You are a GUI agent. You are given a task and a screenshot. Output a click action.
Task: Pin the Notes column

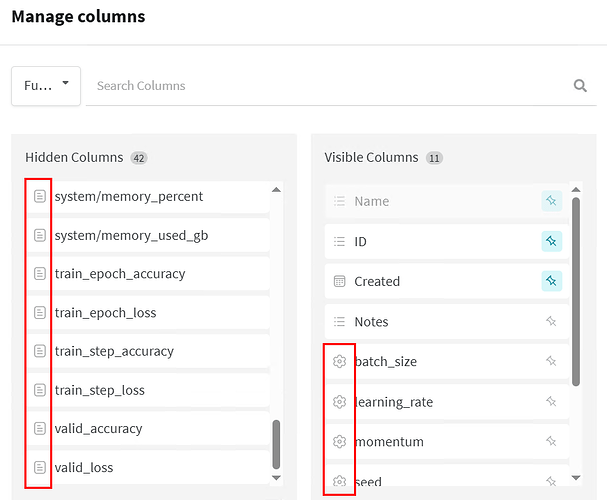551,321
